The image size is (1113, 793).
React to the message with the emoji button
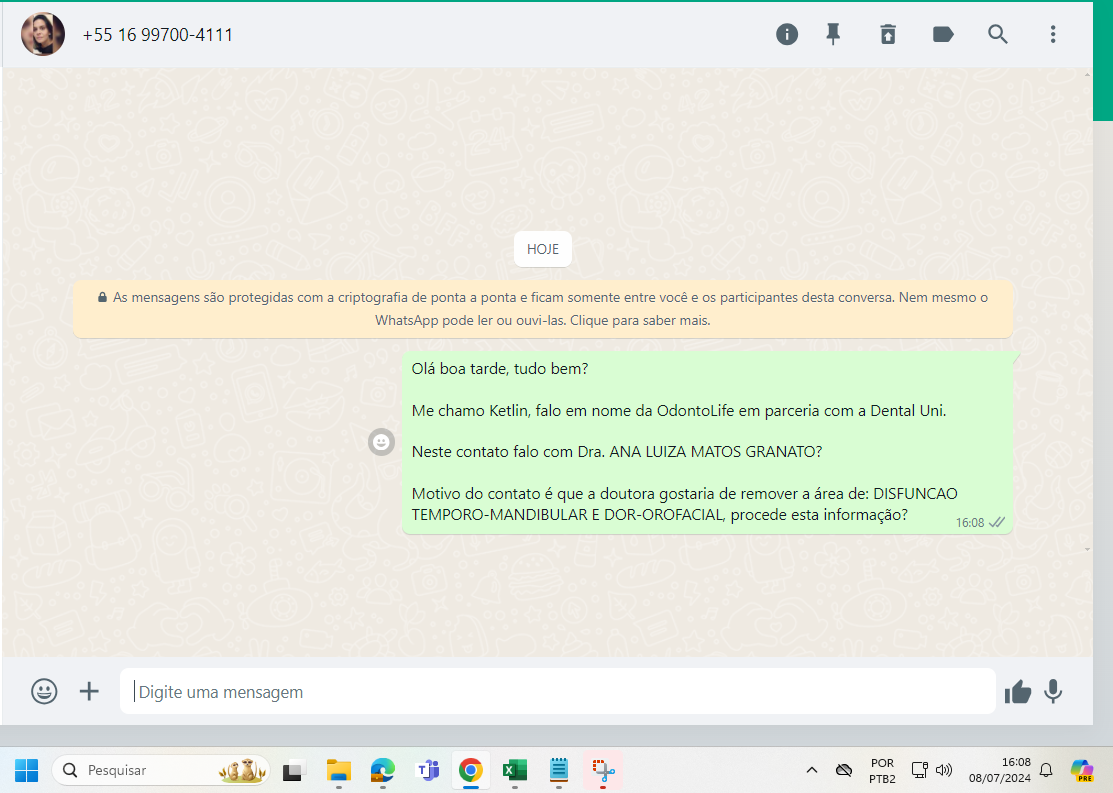pyautogui.click(x=381, y=442)
